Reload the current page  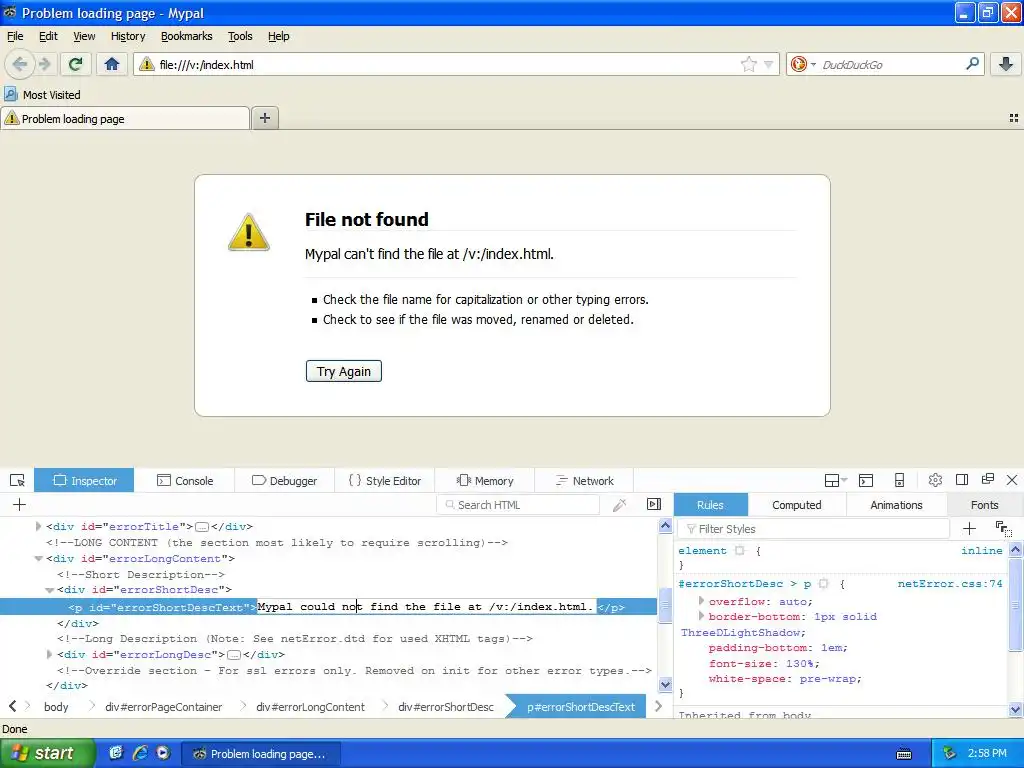point(76,64)
